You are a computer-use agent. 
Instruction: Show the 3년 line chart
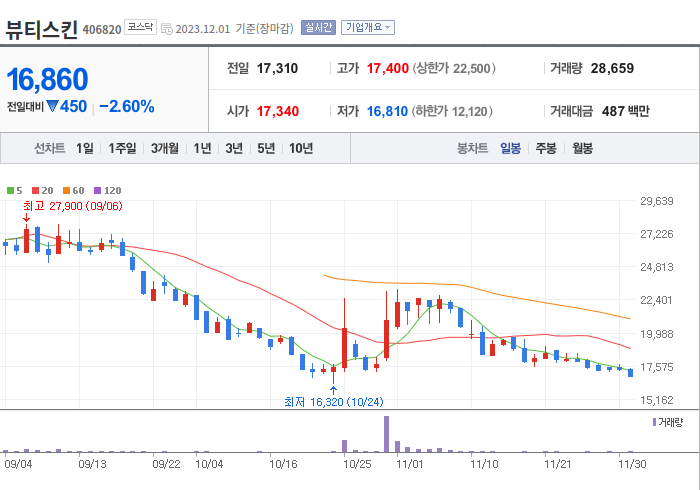(x=234, y=148)
